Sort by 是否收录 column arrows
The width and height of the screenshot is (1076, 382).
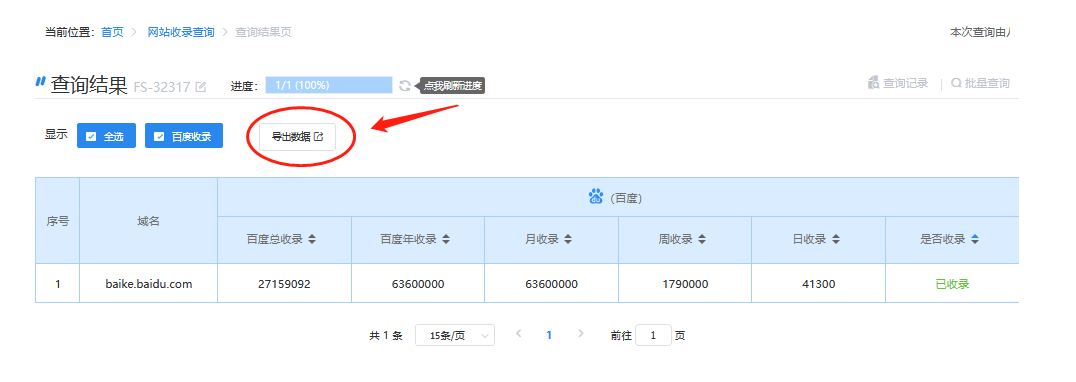point(975,239)
